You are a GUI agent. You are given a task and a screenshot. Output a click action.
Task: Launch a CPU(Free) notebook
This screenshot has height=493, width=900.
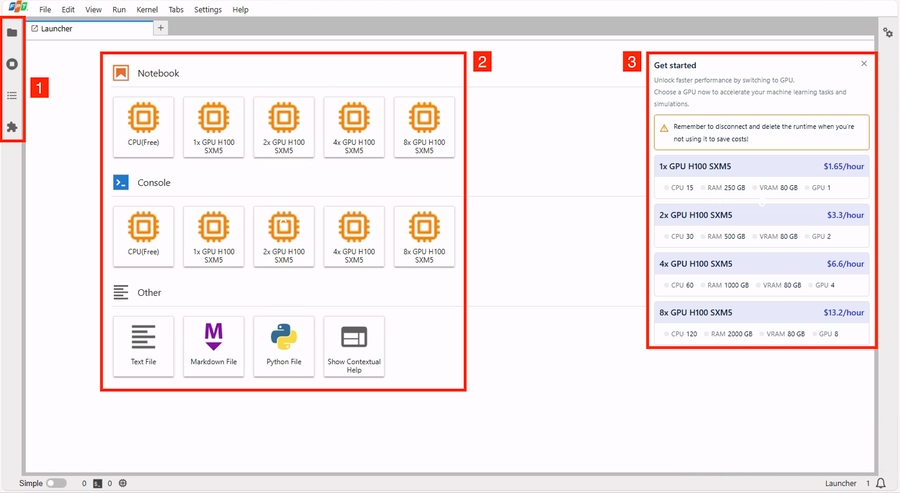pos(143,126)
